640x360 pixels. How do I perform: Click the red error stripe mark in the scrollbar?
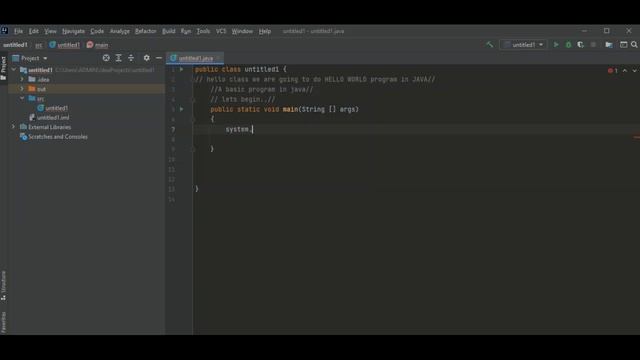[637, 137]
